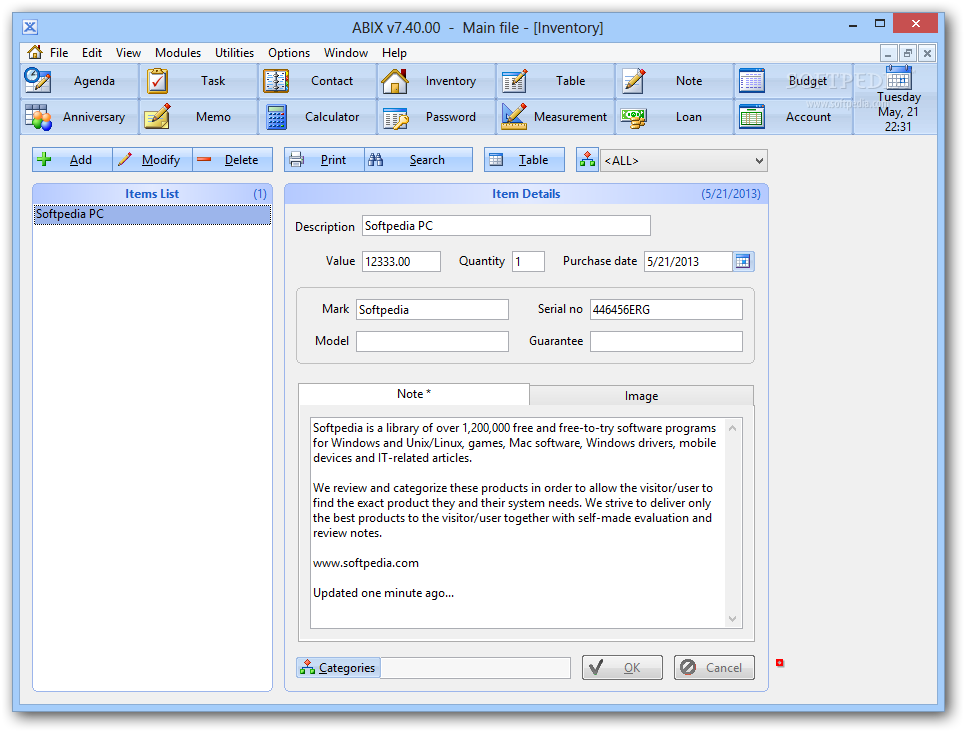Select Softpedia PC in Items List

[x=152, y=214]
